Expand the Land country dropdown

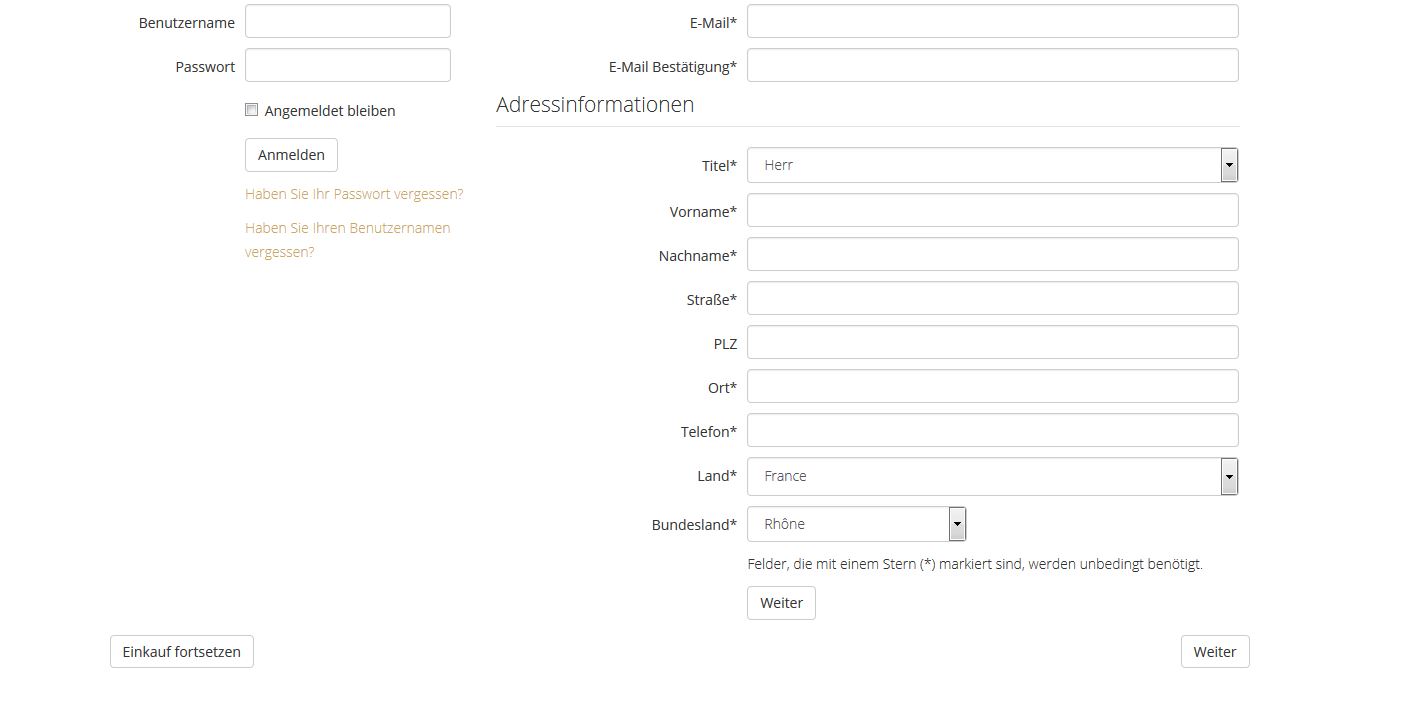tap(992, 476)
